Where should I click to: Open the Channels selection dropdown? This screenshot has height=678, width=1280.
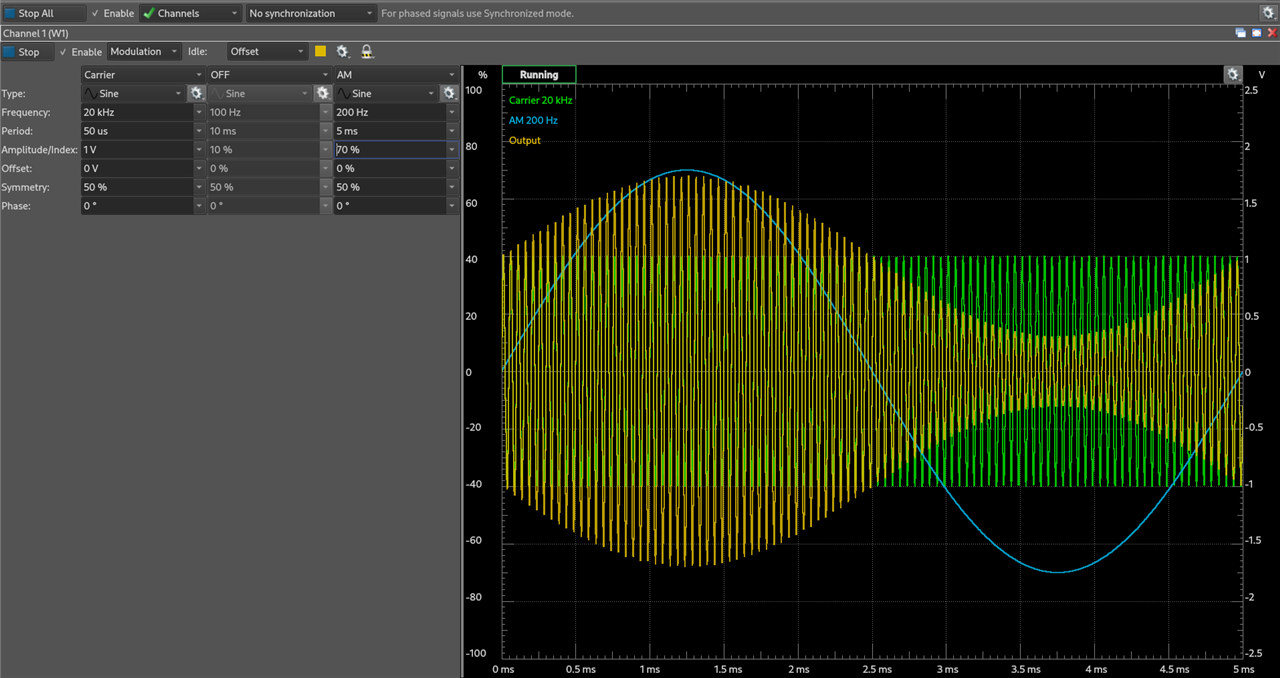click(x=190, y=14)
